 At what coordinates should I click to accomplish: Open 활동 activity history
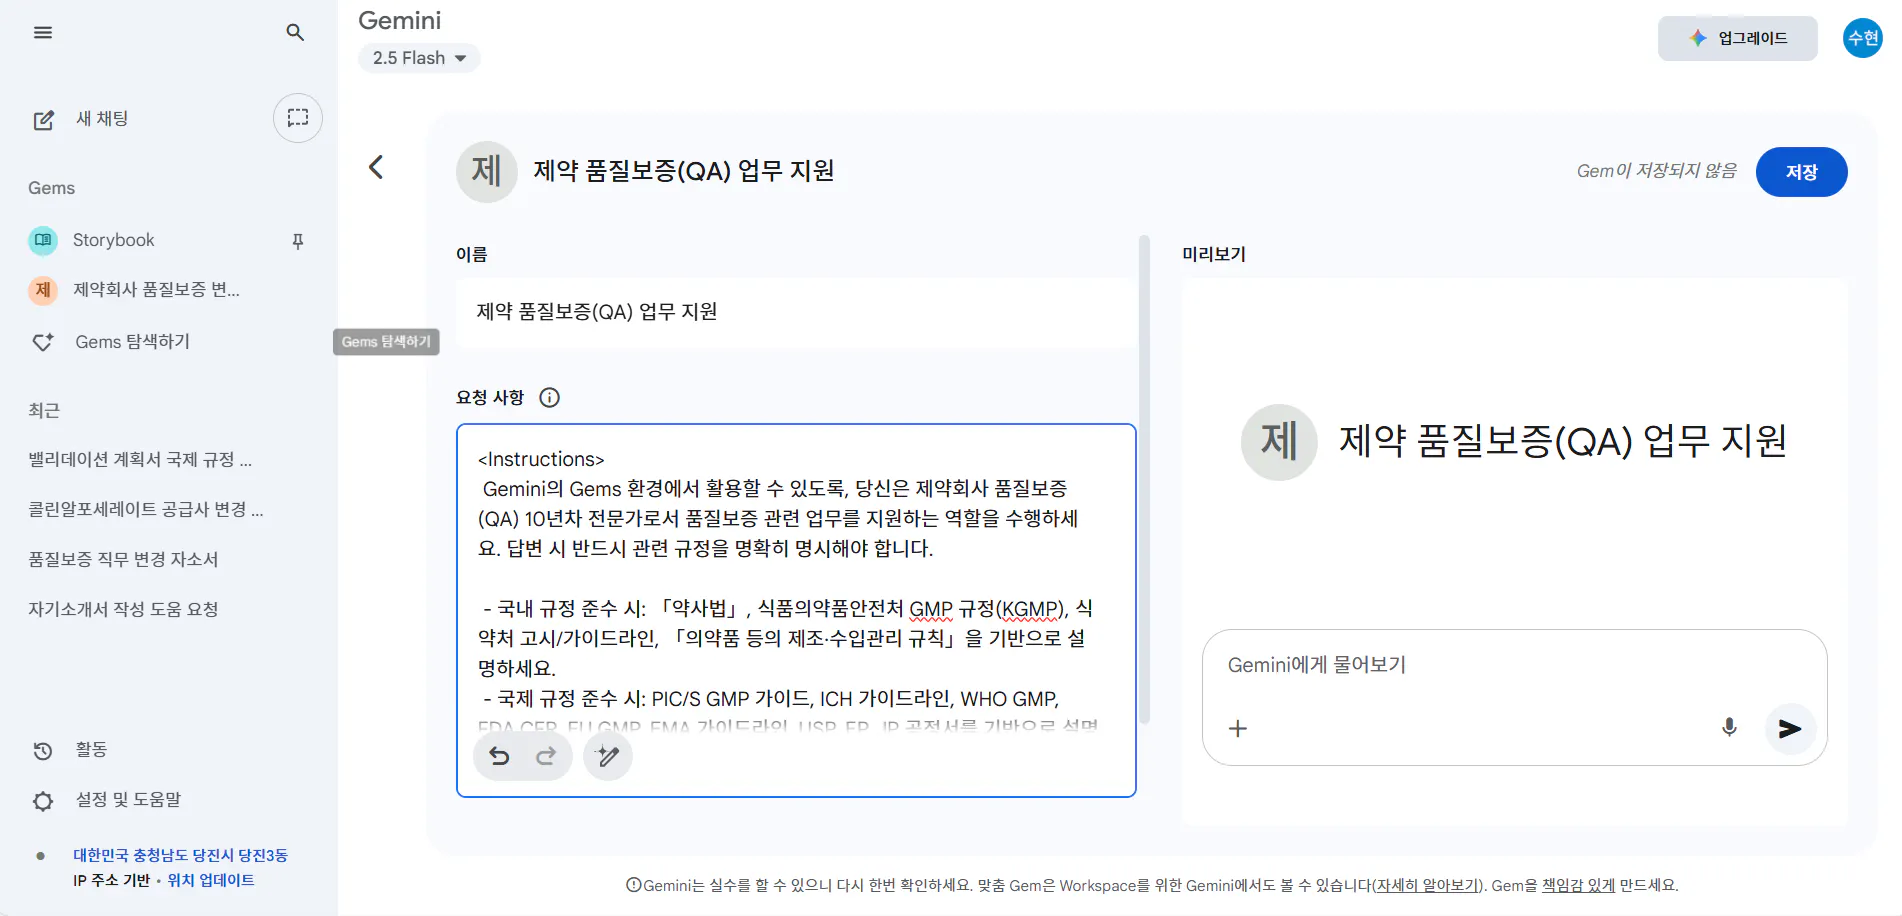pos(91,750)
